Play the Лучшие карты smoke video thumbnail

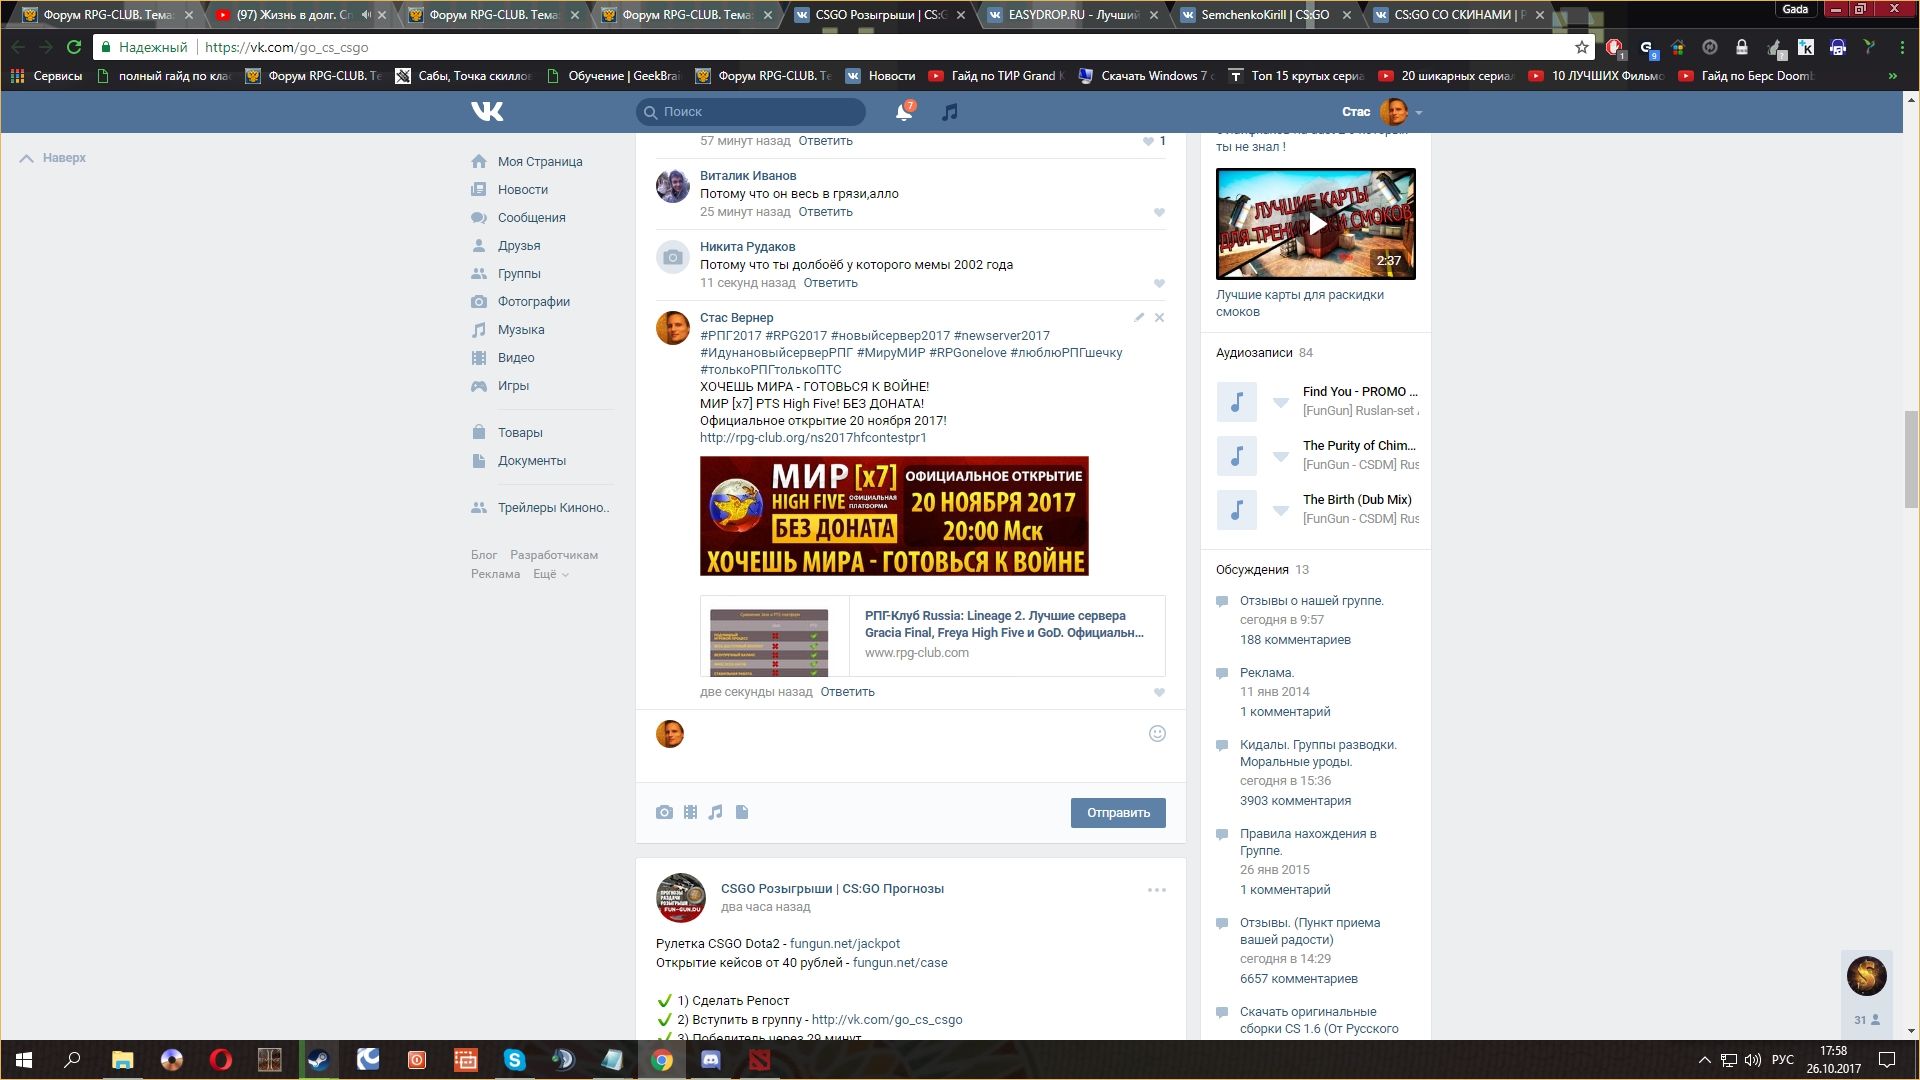(x=1316, y=224)
